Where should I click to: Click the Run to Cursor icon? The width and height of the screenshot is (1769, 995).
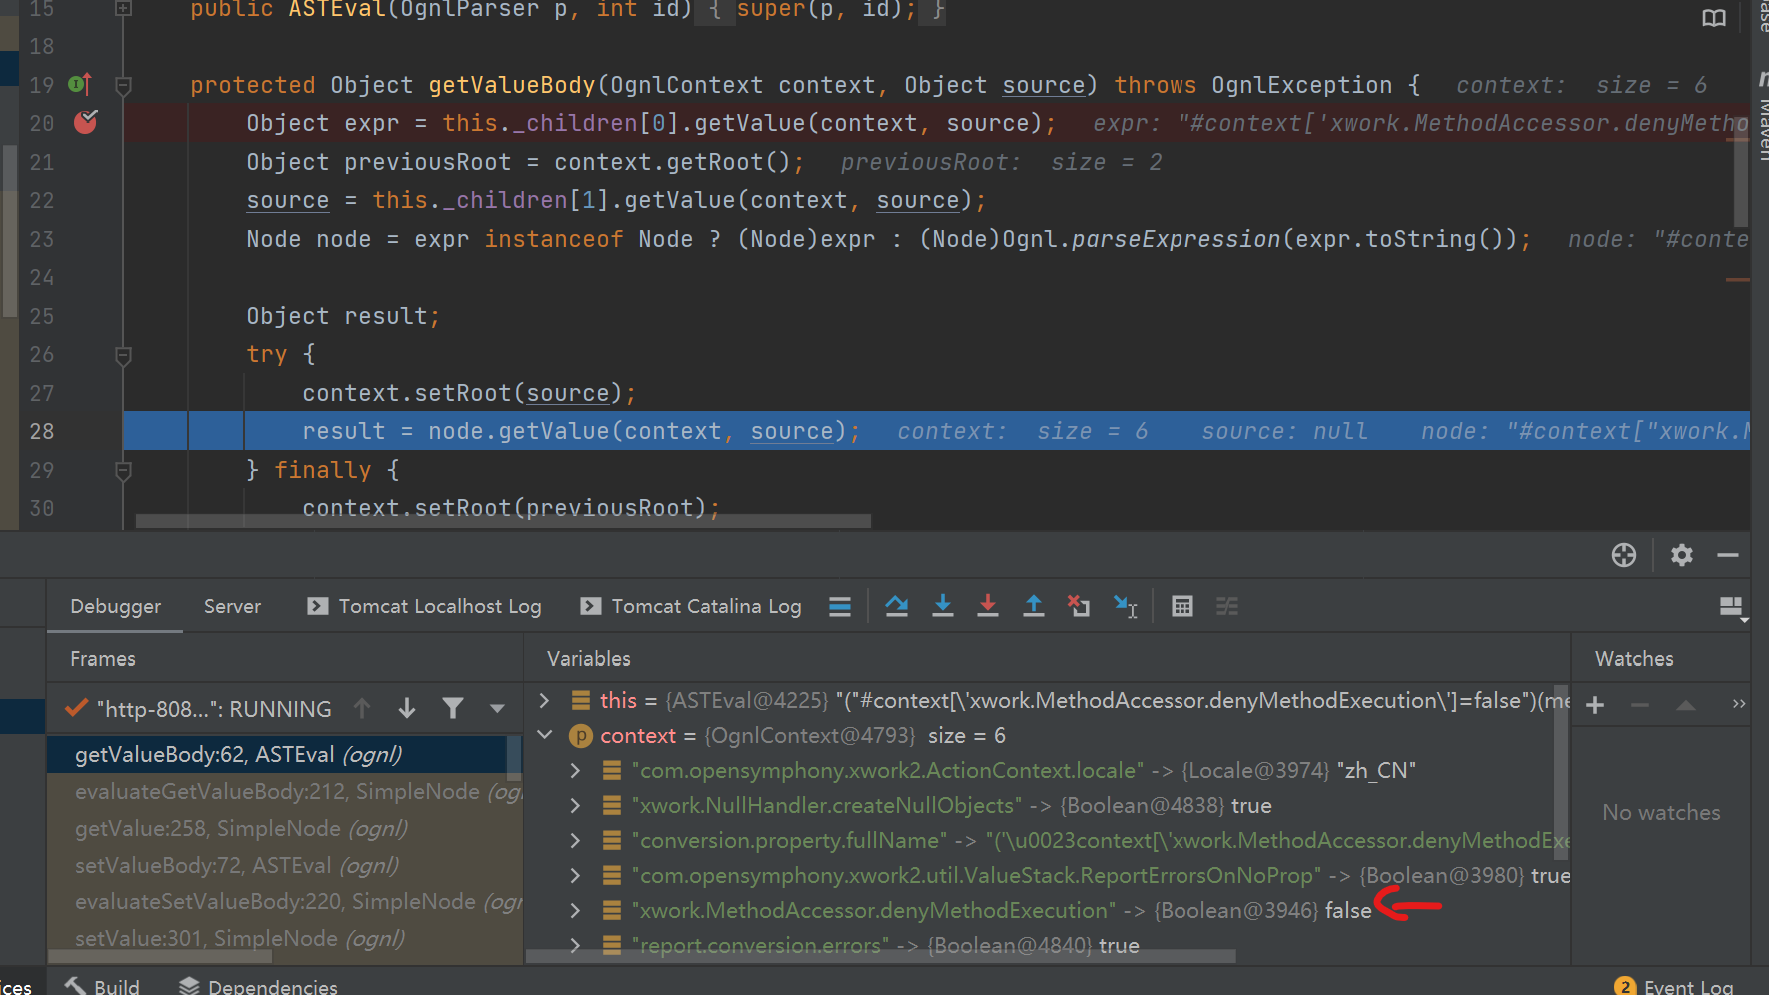pyautogui.click(x=1126, y=606)
